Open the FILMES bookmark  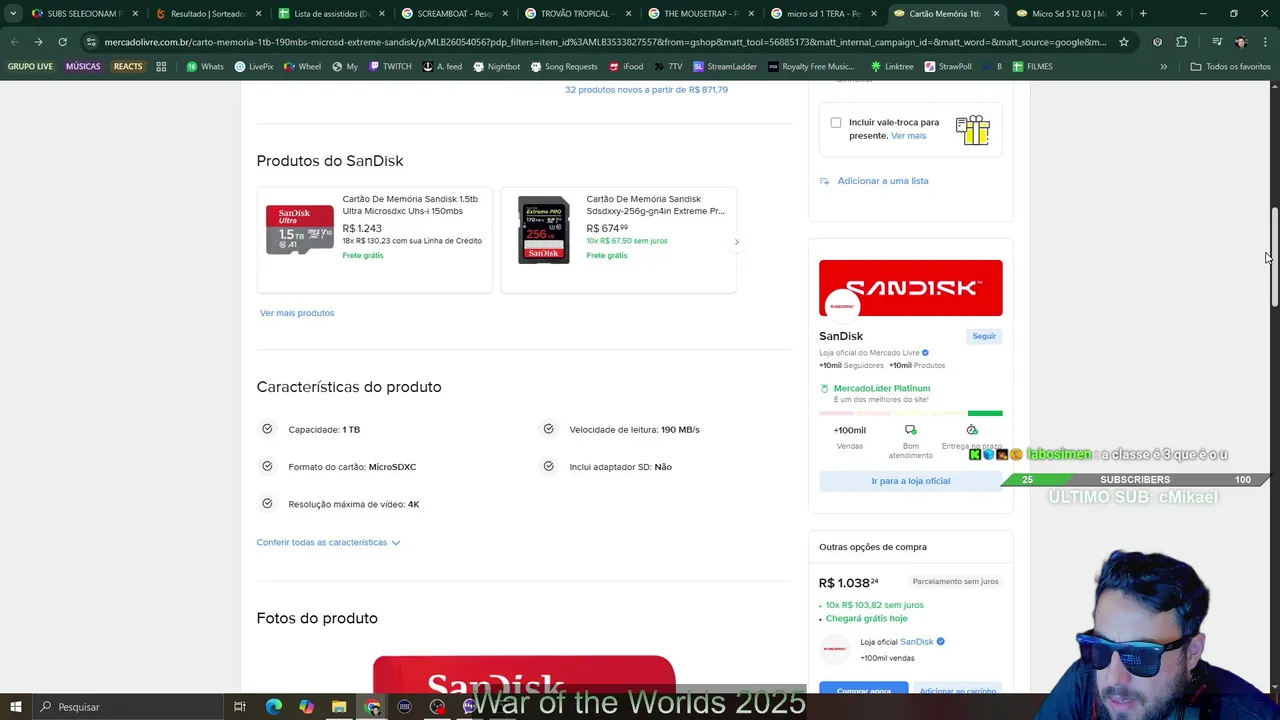point(1032,66)
